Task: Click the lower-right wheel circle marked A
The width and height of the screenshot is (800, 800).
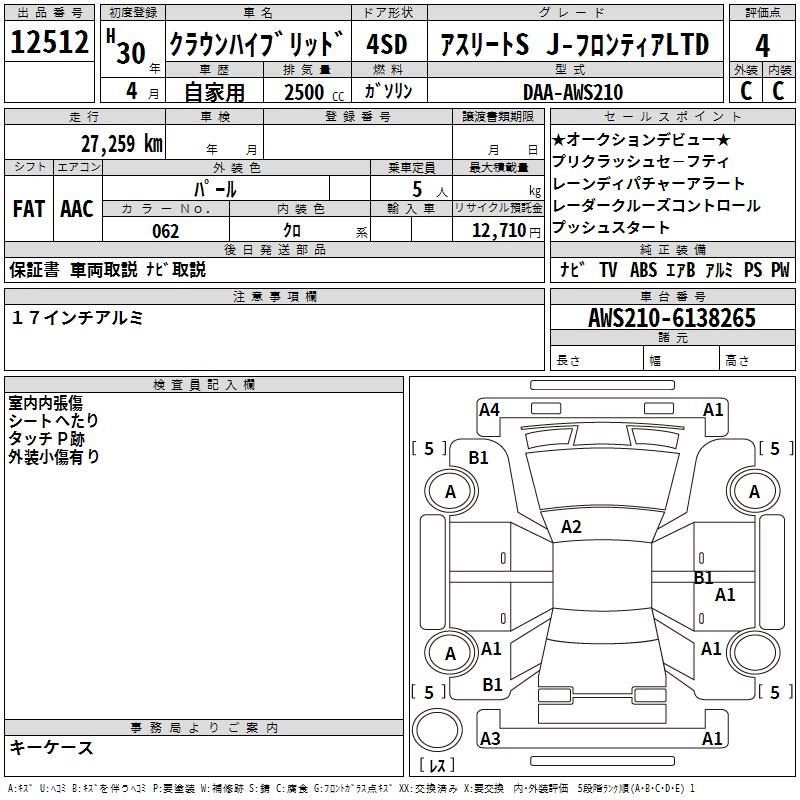Action: (x=754, y=653)
